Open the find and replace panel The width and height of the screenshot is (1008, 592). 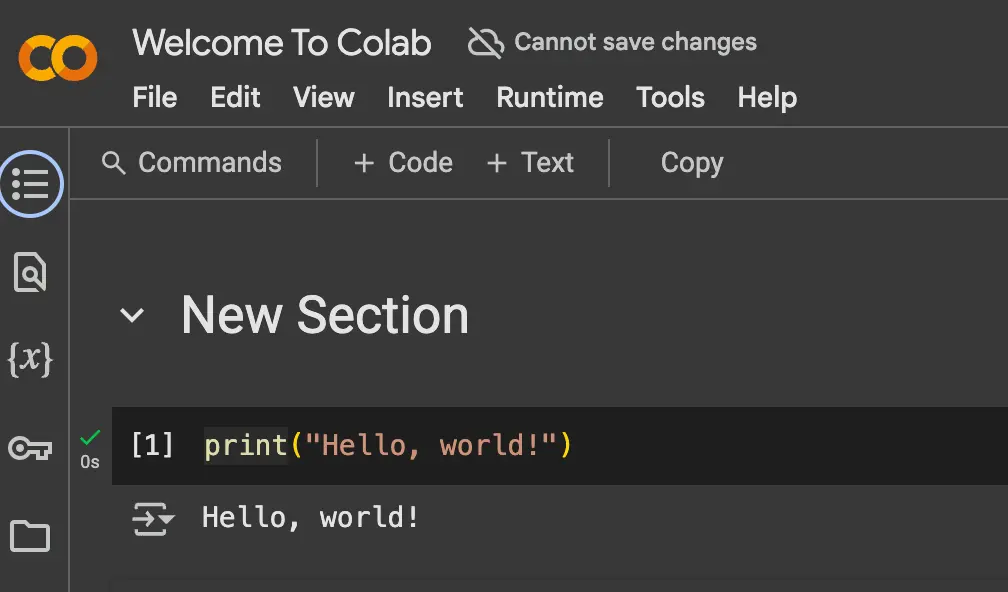30,272
